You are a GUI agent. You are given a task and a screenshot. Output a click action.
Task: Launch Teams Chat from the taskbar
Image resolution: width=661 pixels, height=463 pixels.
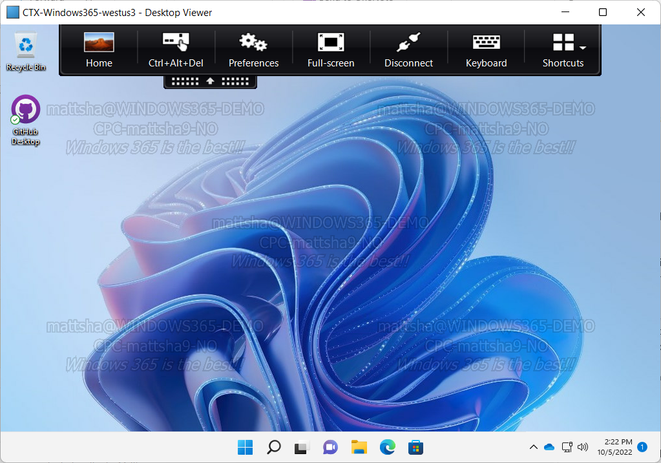click(x=331, y=447)
